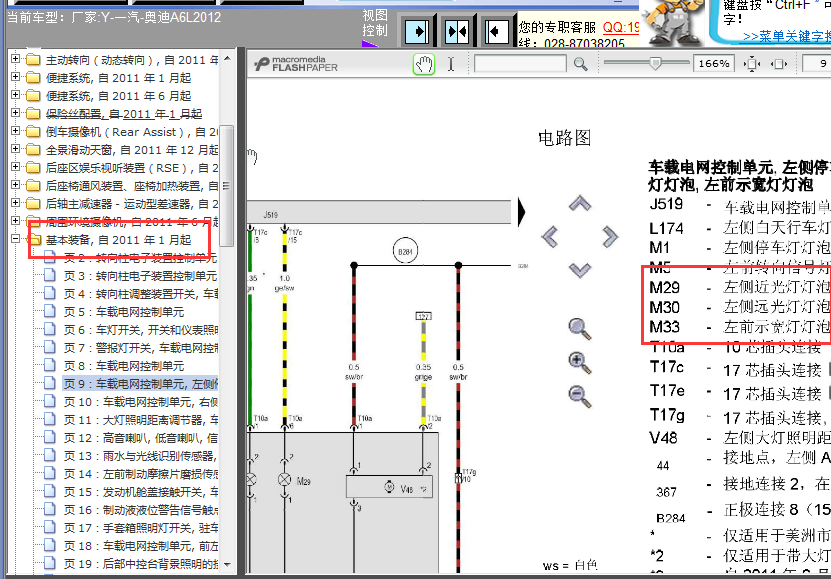The height and width of the screenshot is (579, 831).
Task: Click the plain magnifier icon in document
Action: coord(579,328)
